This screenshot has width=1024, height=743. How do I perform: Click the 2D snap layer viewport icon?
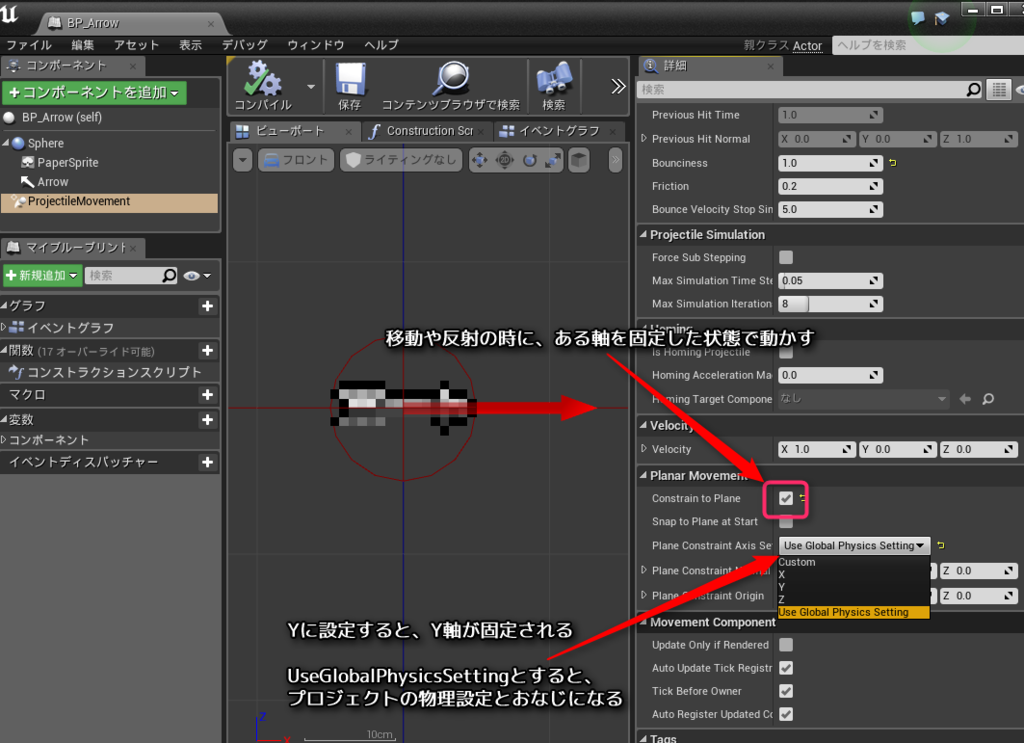[x=505, y=160]
